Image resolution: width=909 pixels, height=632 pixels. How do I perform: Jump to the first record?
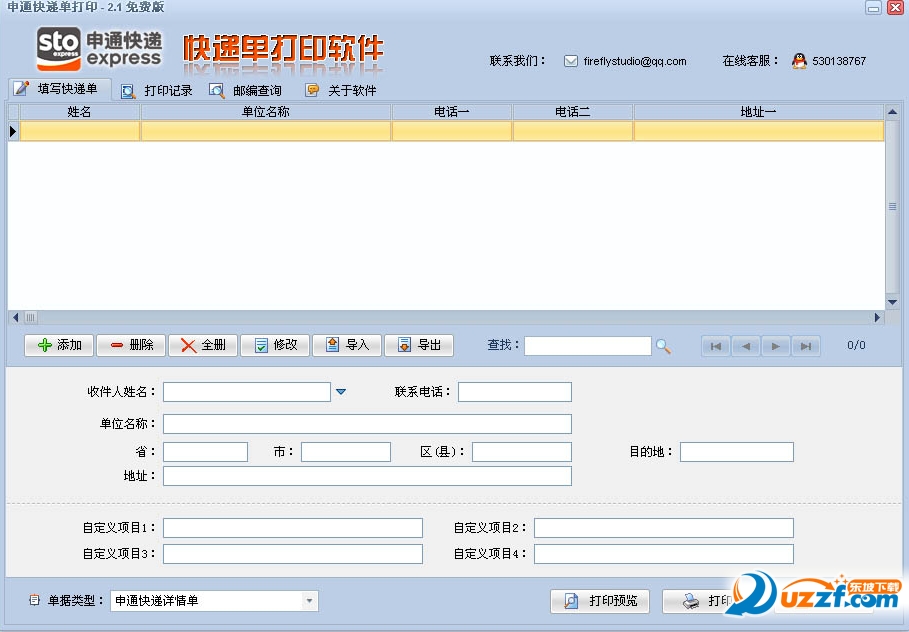[716, 346]
